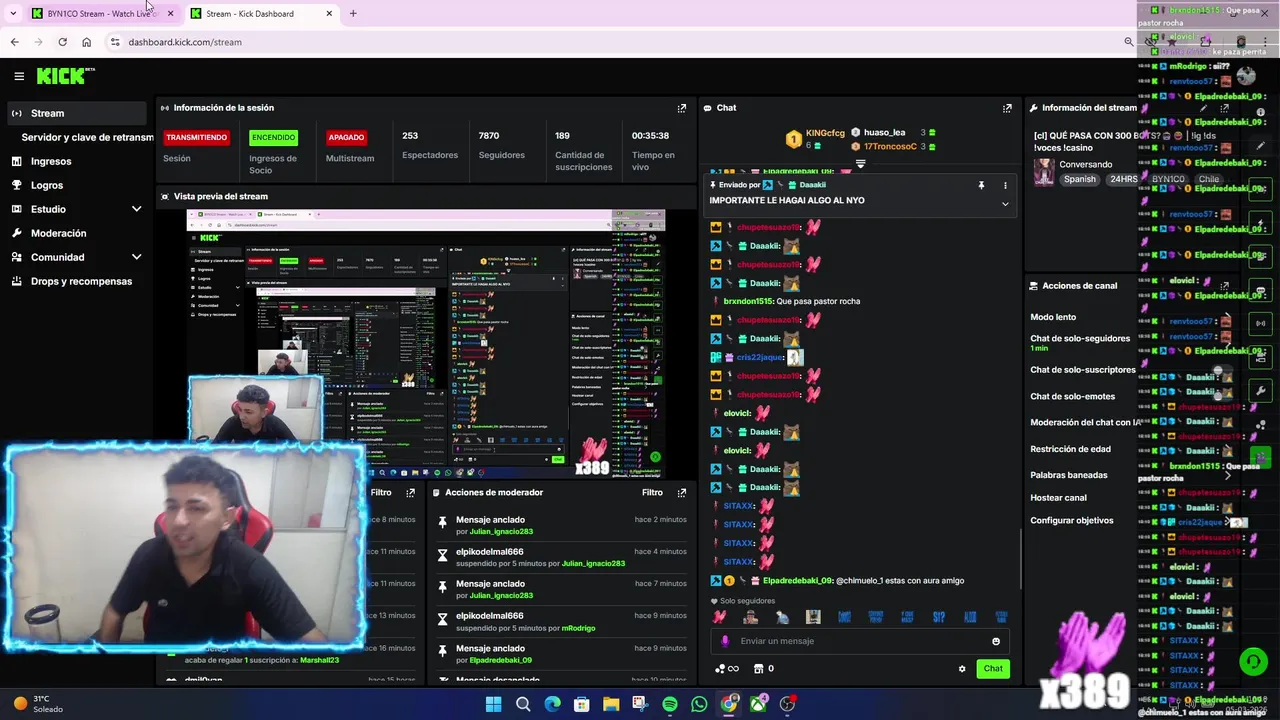Open Hostear canal action
1280x720 pixels.
pyautogui.click(x=1058, y=498)
